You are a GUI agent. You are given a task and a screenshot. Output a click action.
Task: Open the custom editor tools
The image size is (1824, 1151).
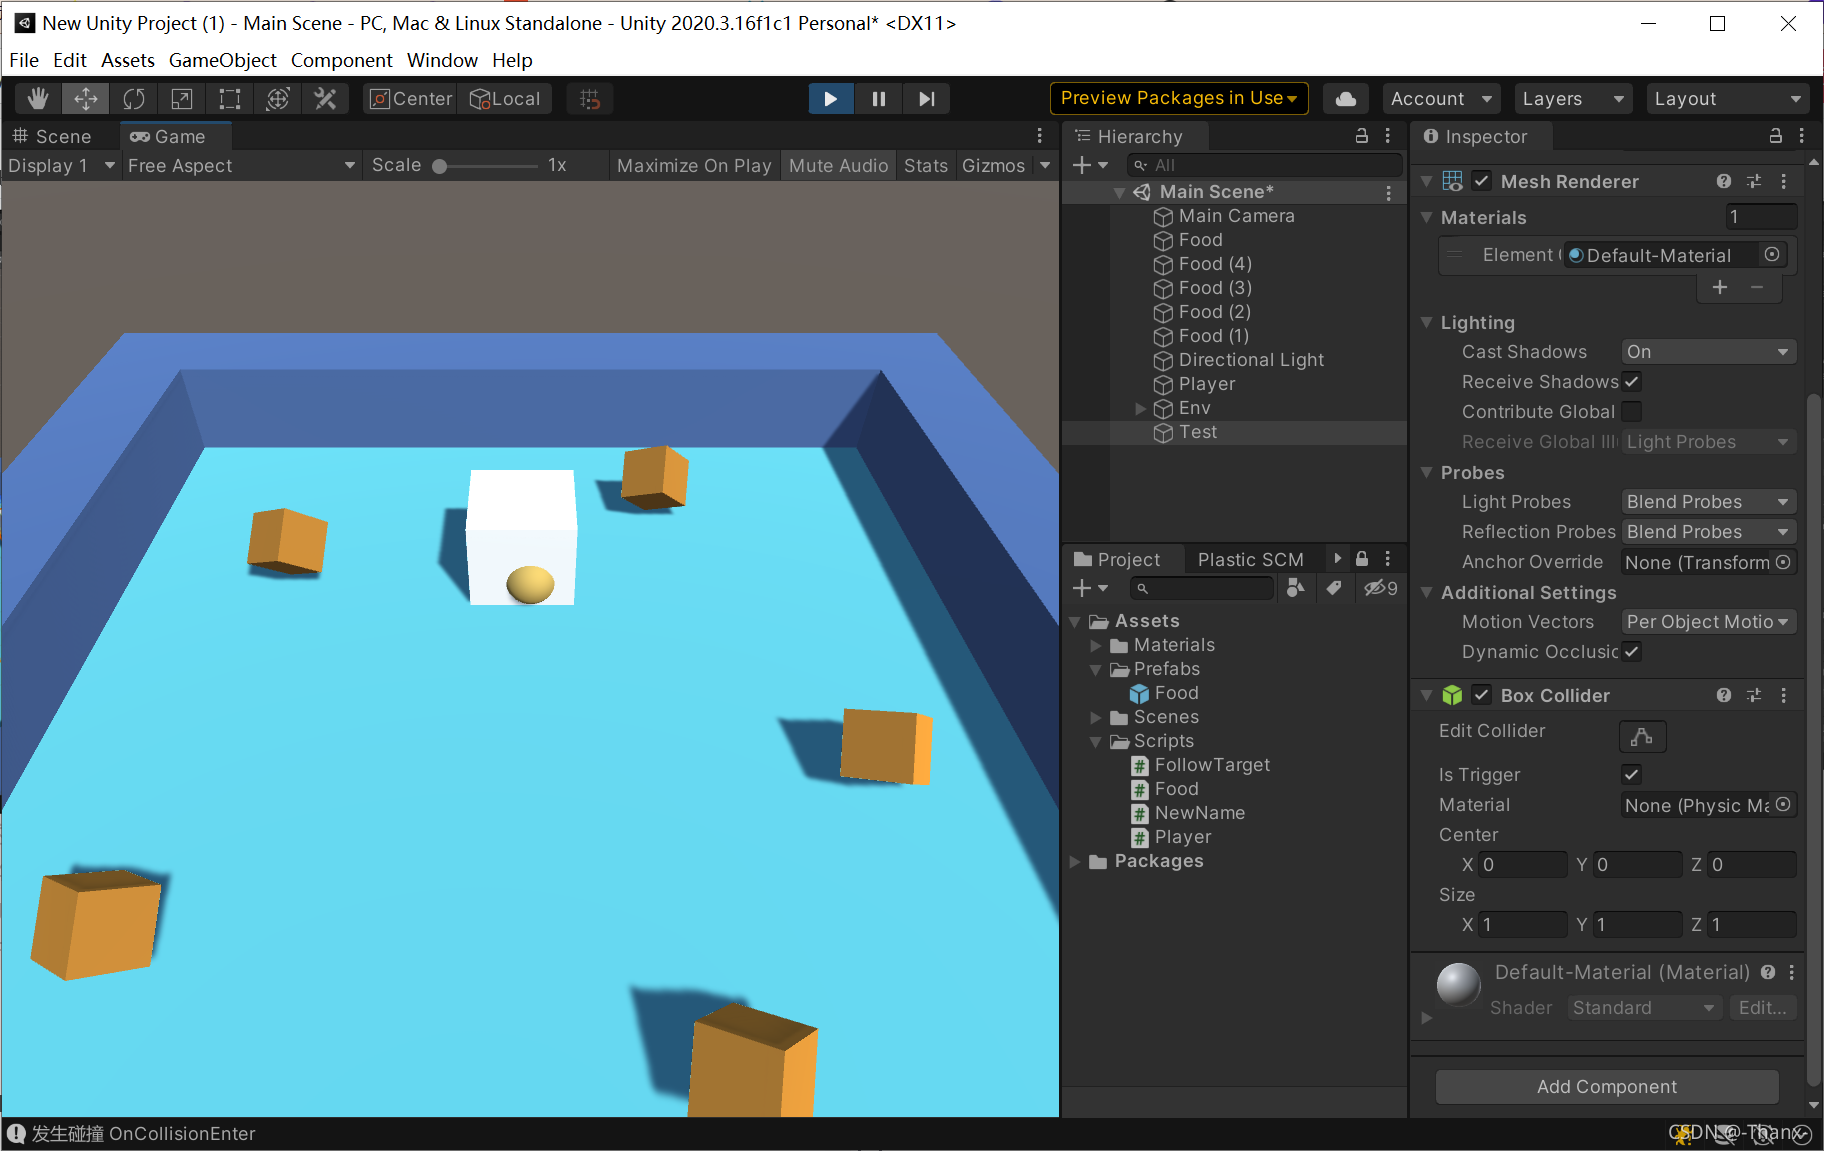coord(325,99)
